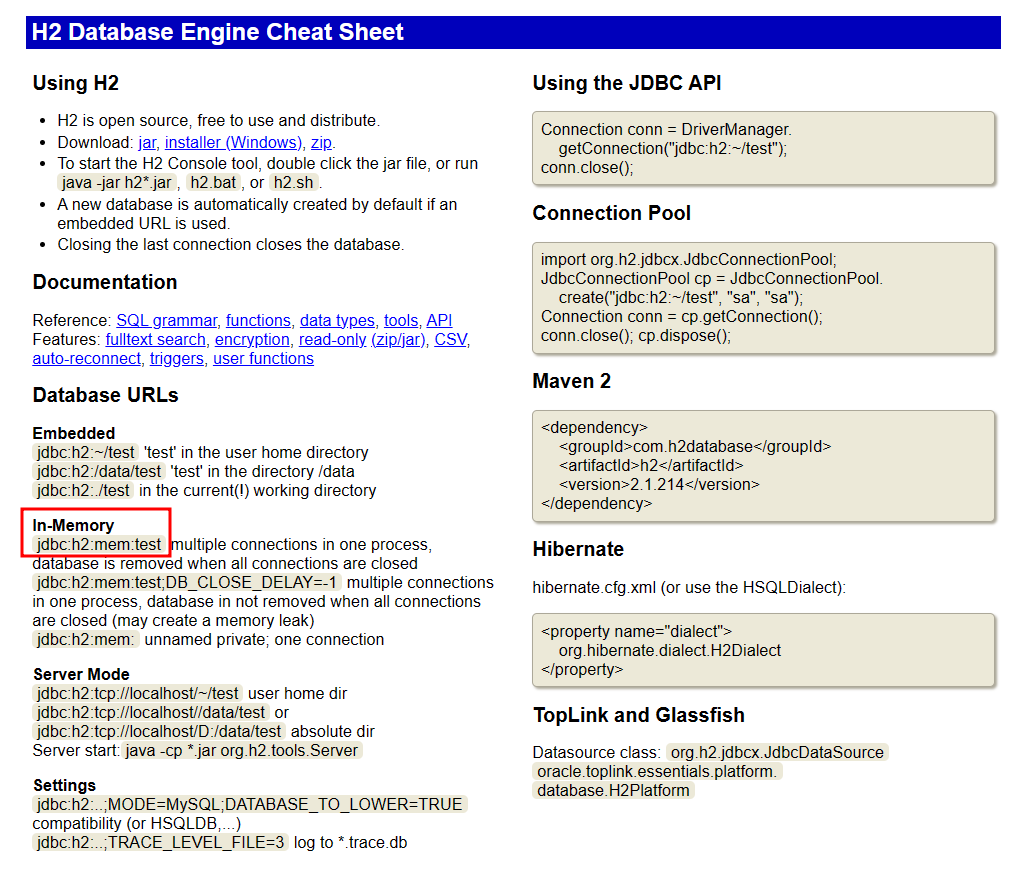Click the 'org.h2.jdbcx.JdbcDataSource' class name

pos(777,753)
